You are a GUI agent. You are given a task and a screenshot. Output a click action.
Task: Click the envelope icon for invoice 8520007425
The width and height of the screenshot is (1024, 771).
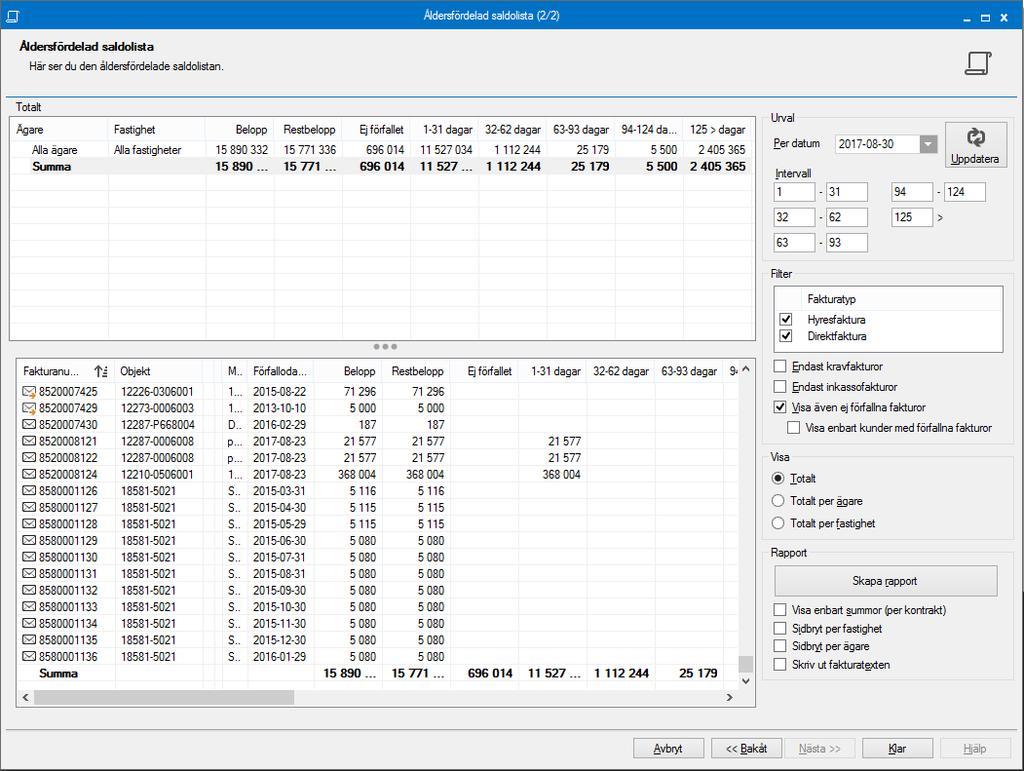pyautogui.click(x=29, y=392)
